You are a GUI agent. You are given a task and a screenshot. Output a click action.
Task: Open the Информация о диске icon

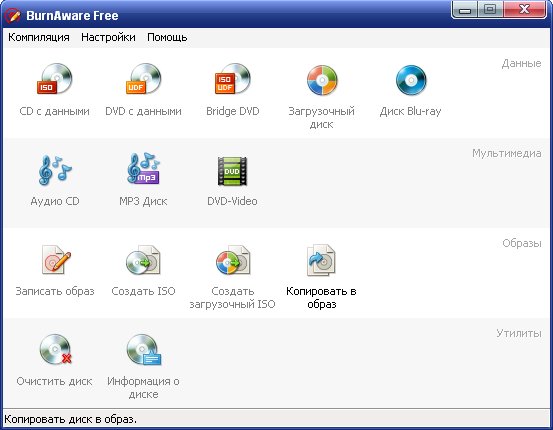click(x=144, y=350)
